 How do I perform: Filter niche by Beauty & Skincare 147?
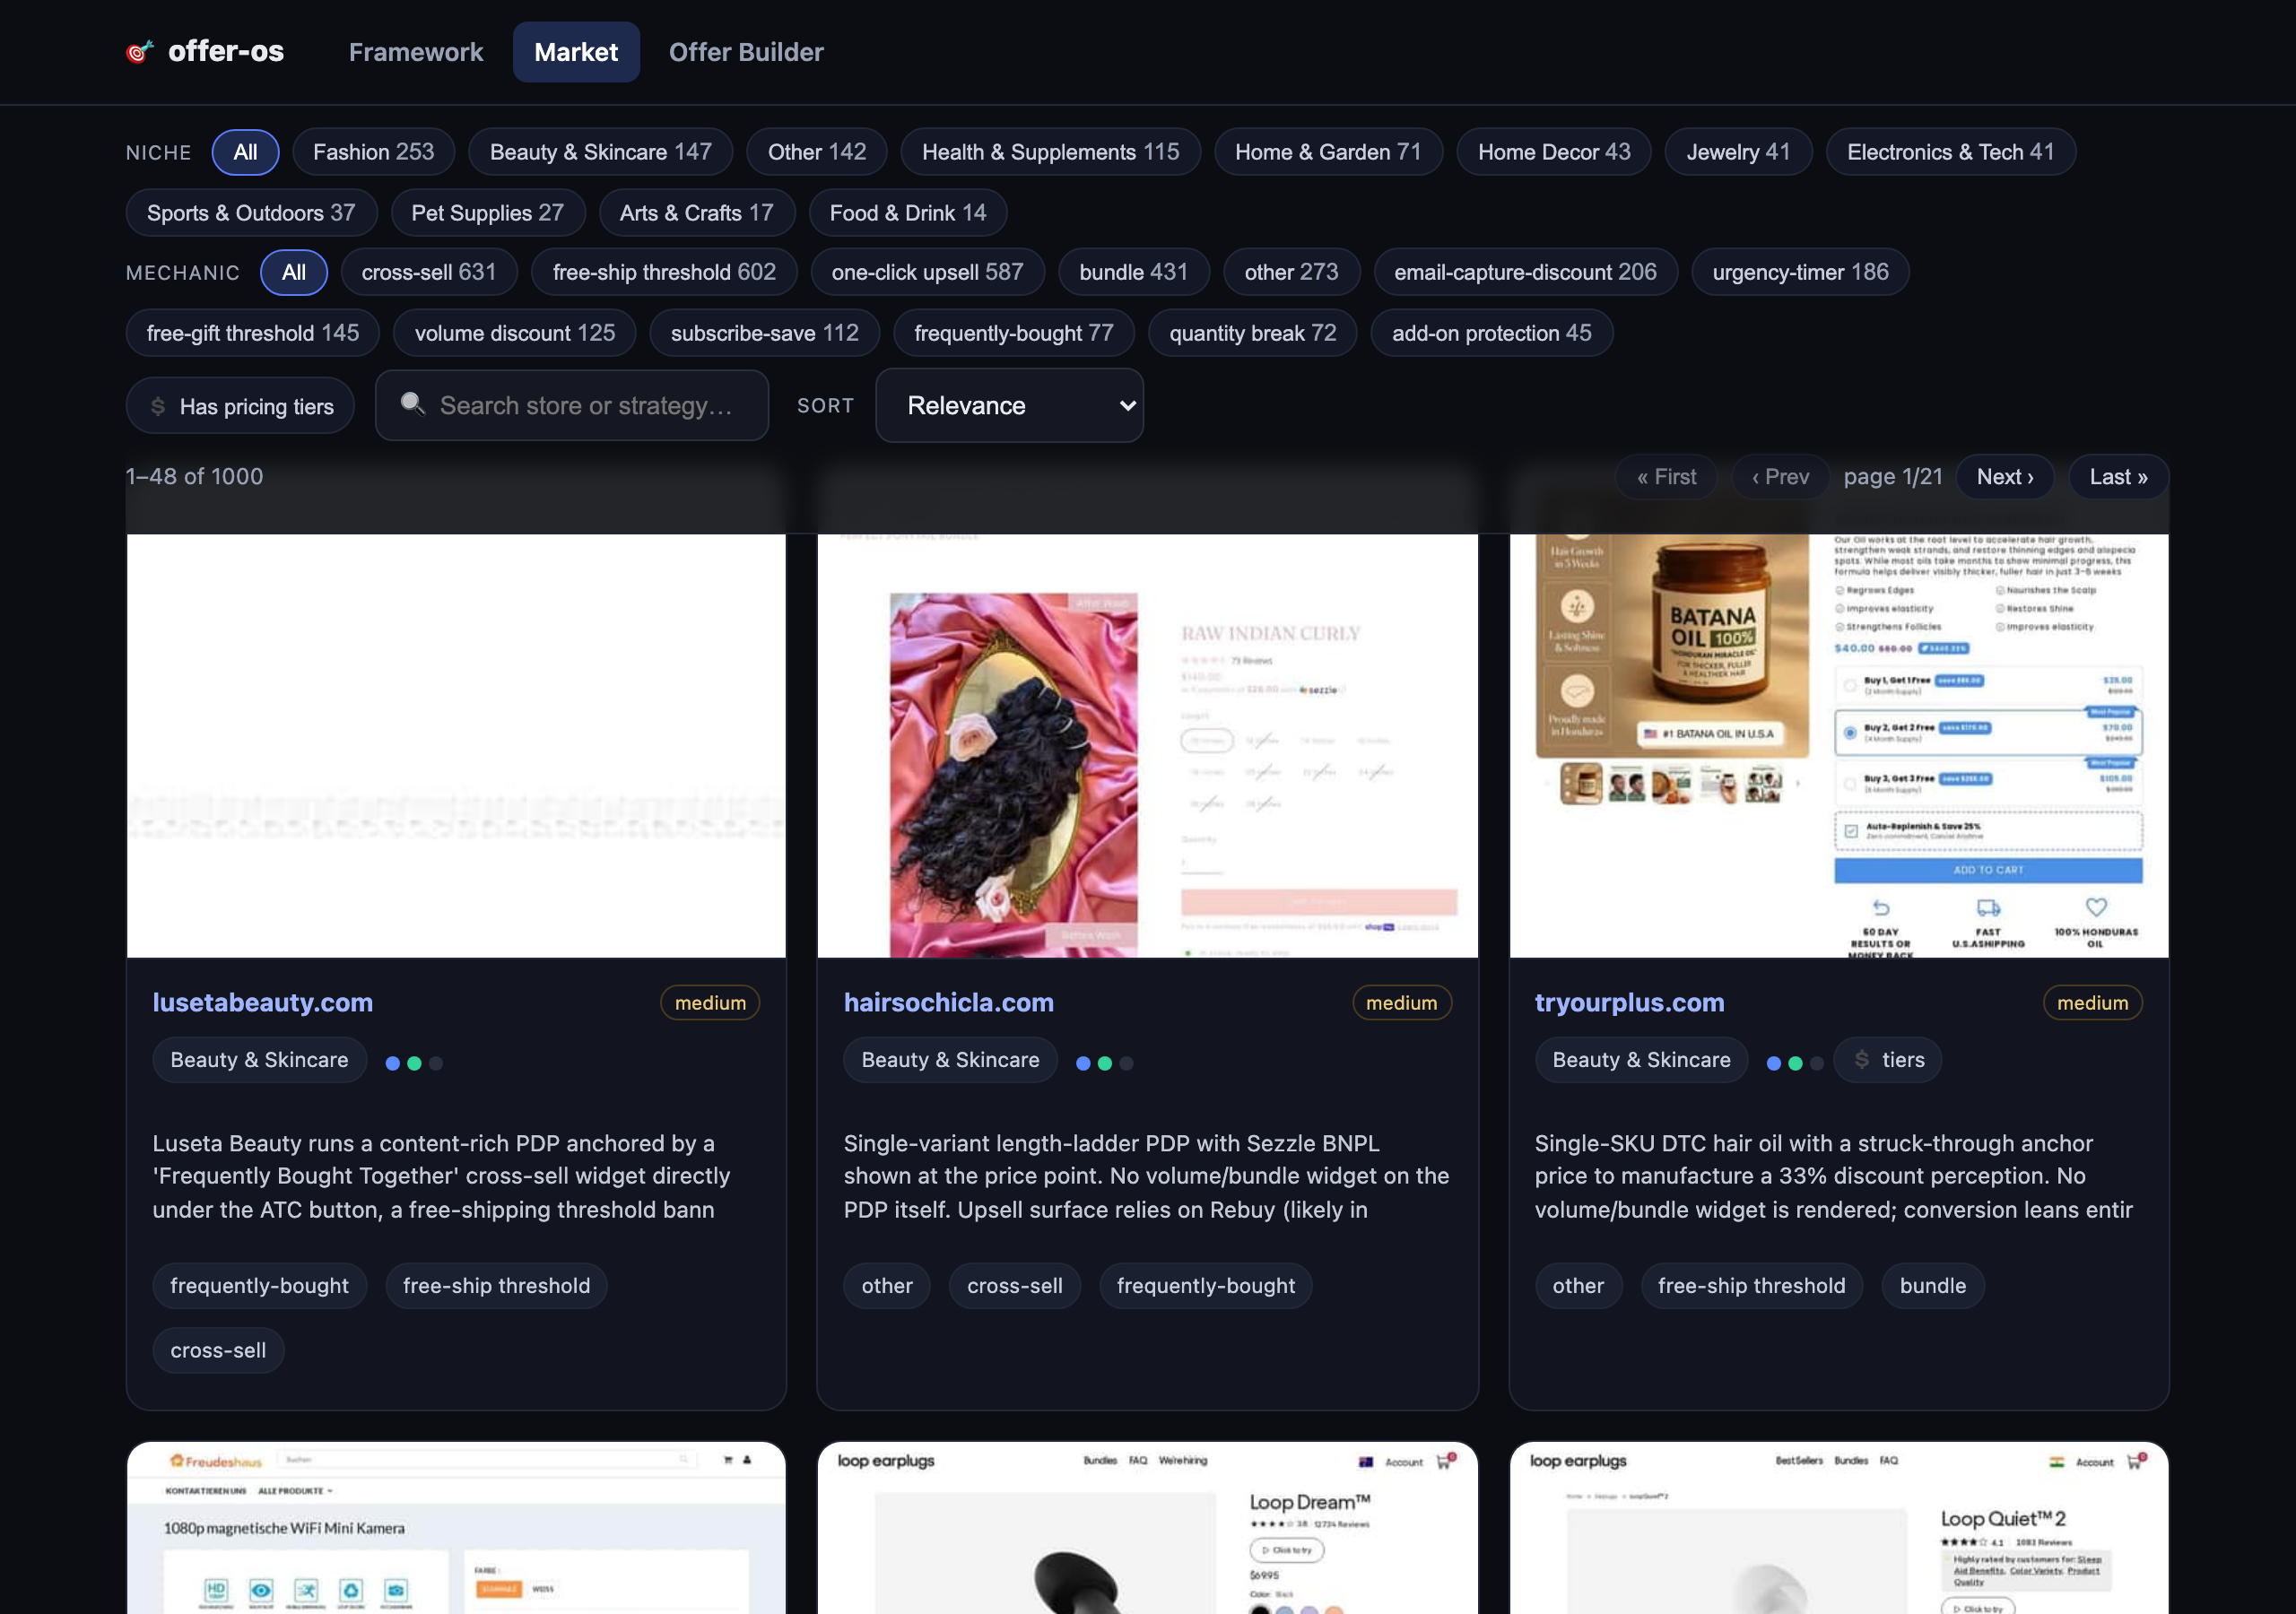(601, 152)
